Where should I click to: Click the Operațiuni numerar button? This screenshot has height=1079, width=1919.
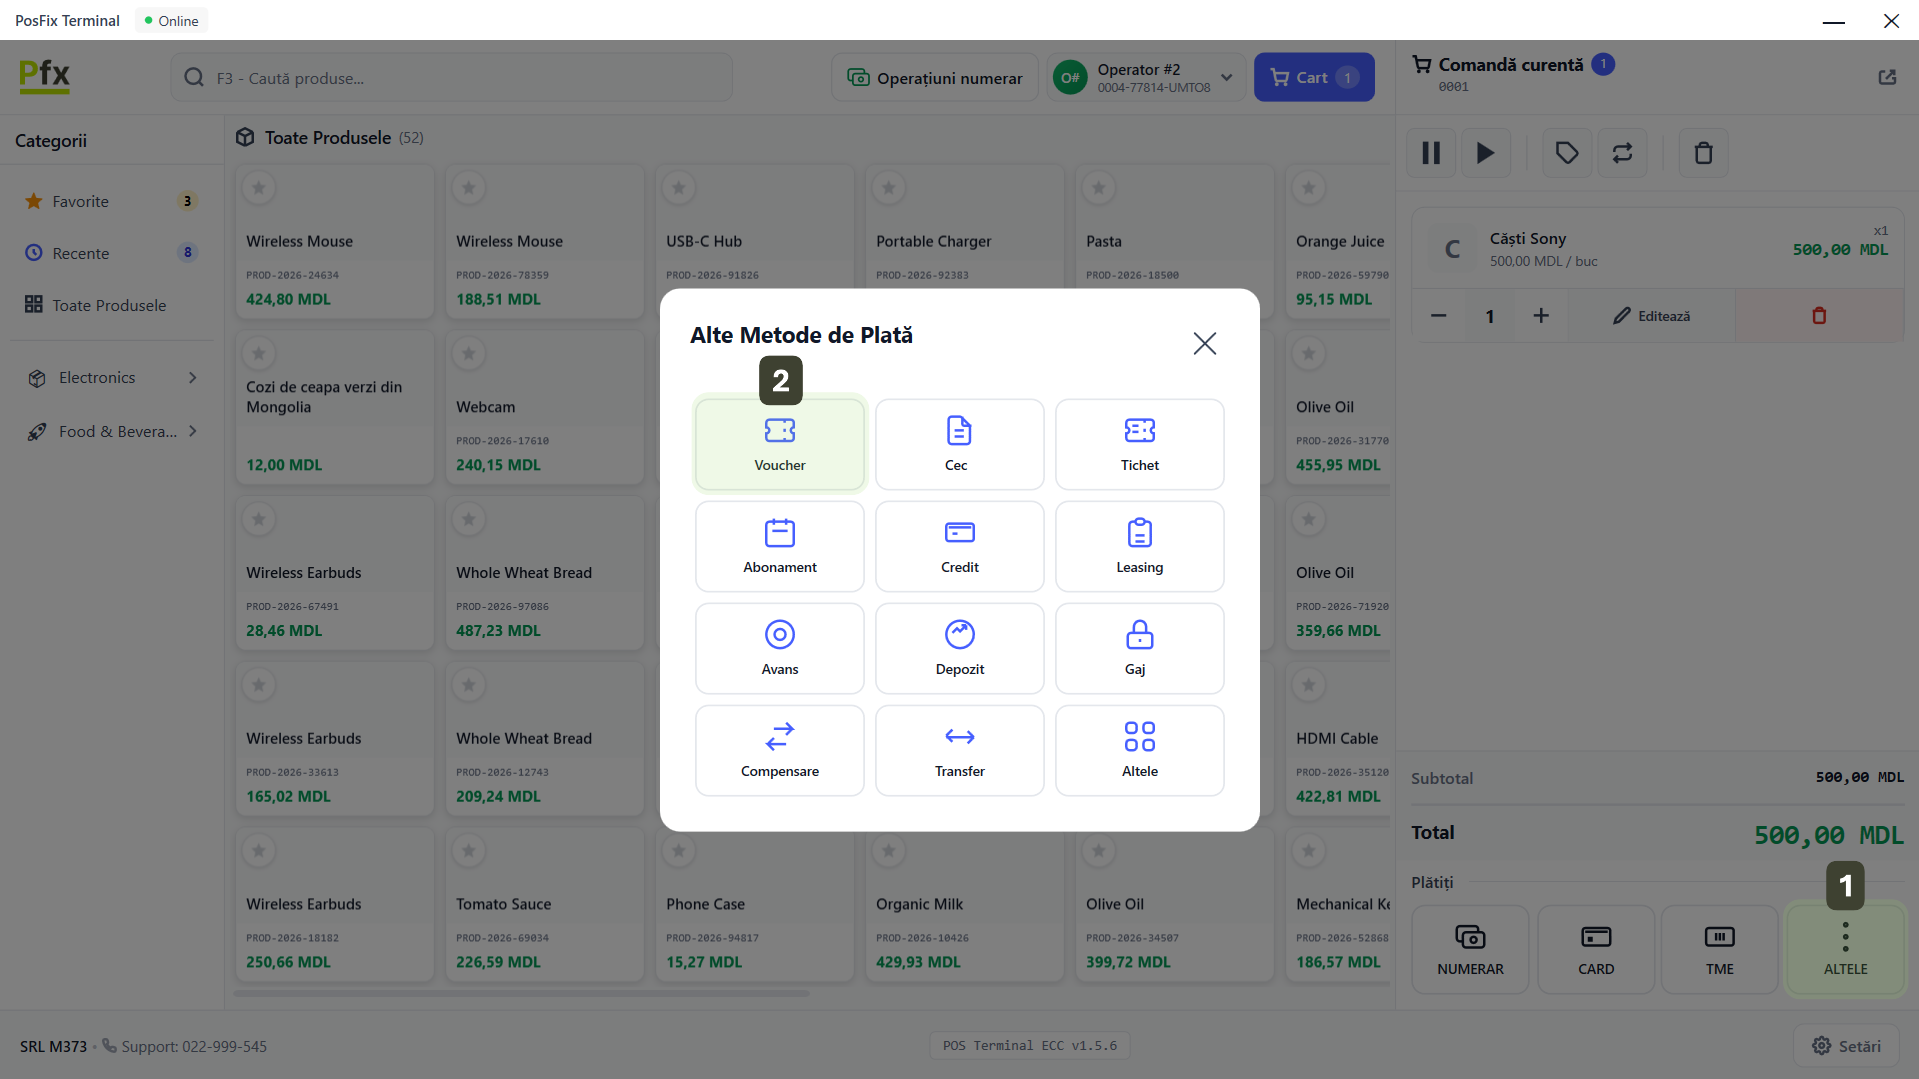(x=934, y=78)
